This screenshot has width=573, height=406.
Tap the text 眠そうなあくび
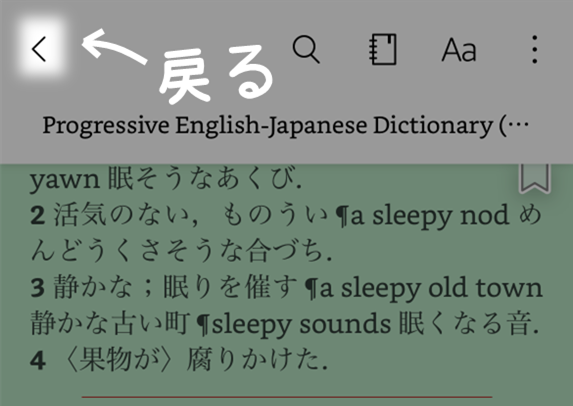[x=202, y=179]
